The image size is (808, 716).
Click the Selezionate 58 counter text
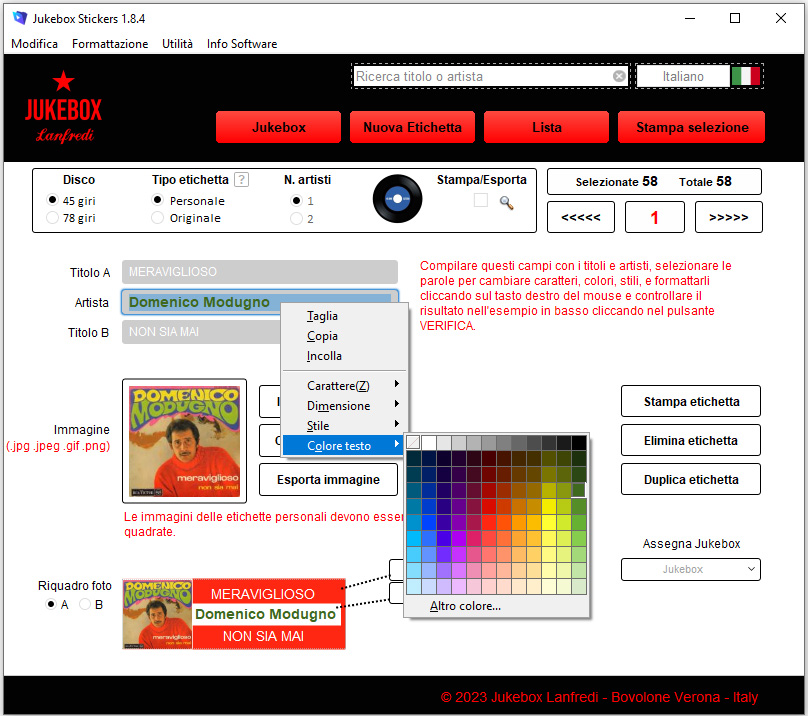pyautogui.click(x=616, y=181)
